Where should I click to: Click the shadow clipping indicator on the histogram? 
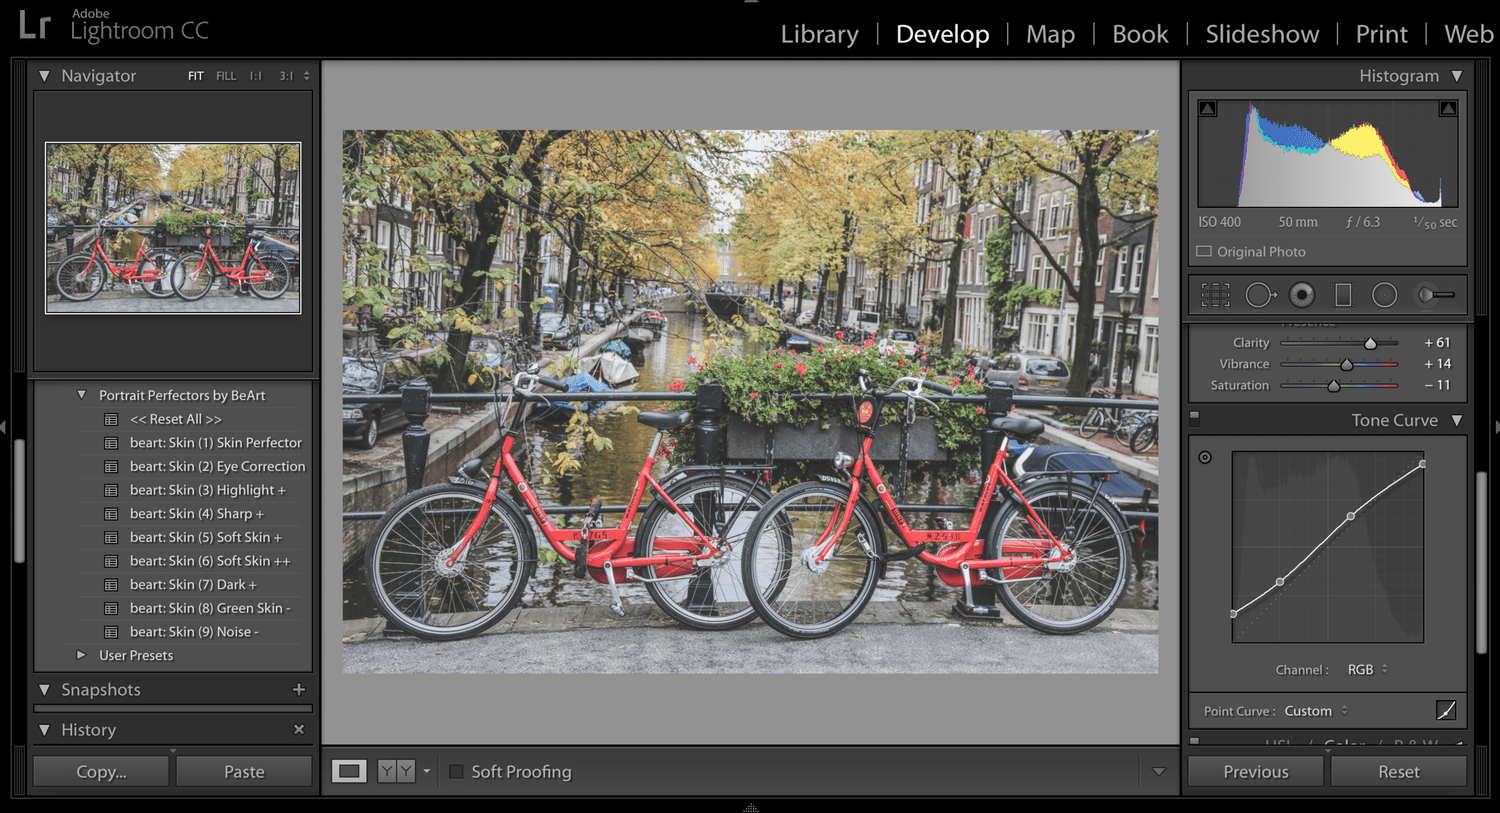(x=1207, y=107)
